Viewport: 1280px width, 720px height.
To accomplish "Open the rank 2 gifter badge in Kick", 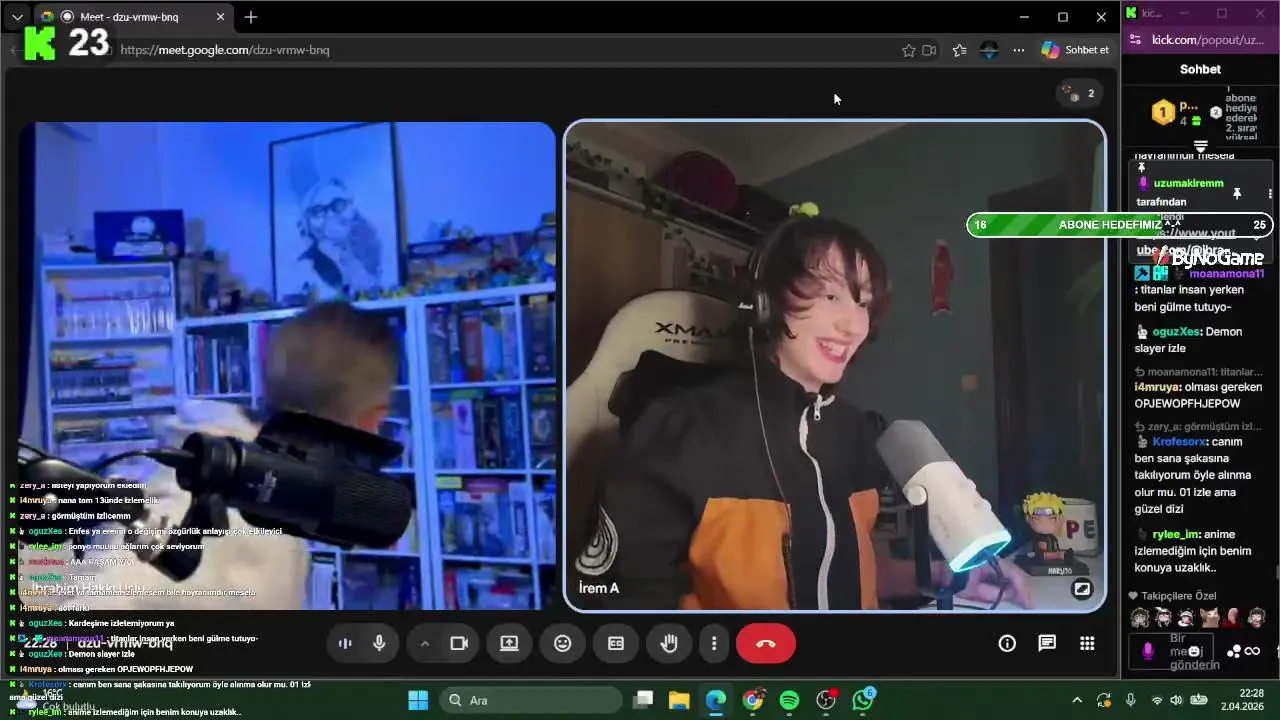I will [1216, 113].
